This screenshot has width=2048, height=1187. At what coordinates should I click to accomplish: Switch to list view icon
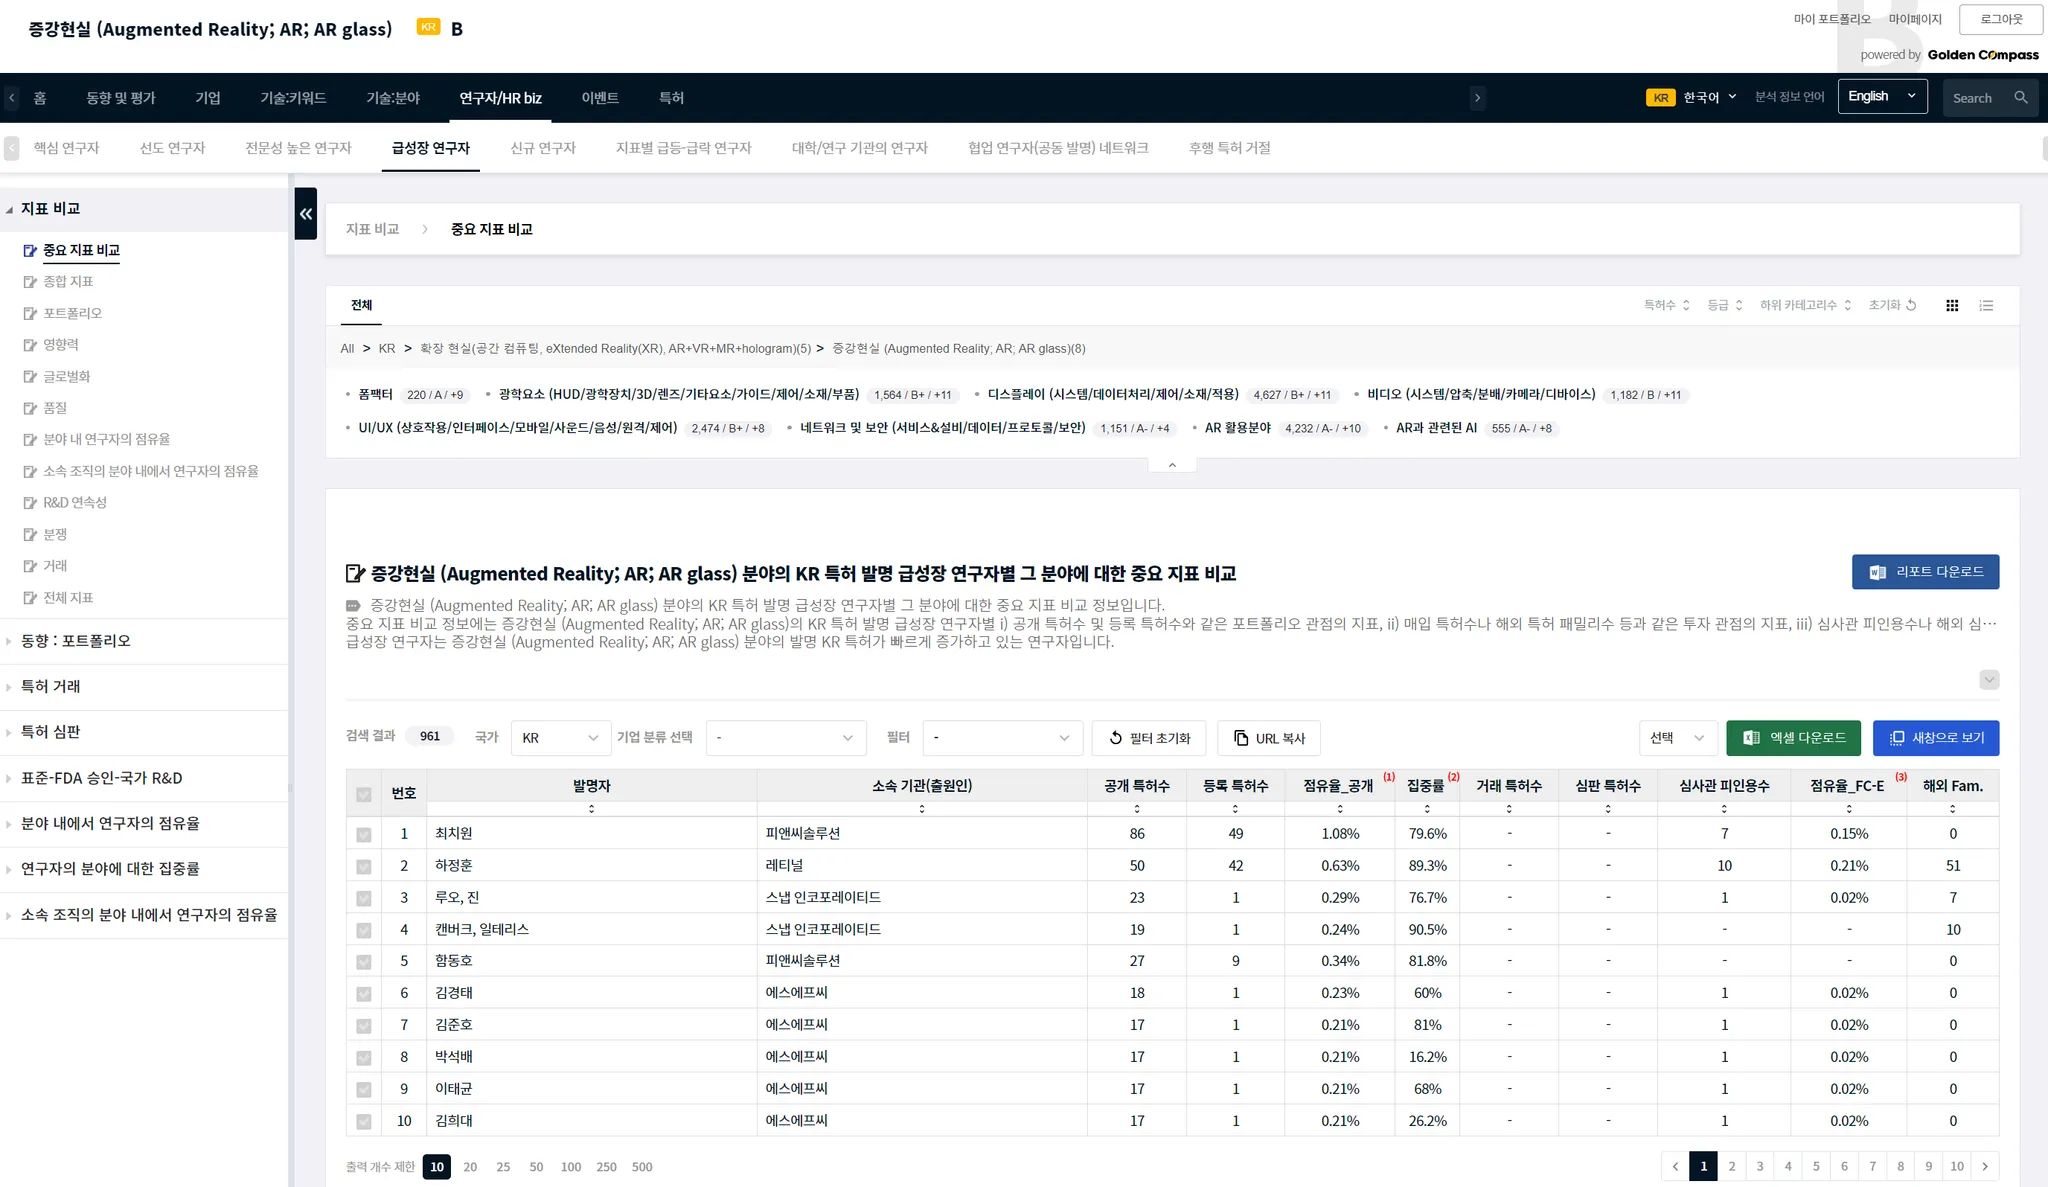pos(1986,305)
